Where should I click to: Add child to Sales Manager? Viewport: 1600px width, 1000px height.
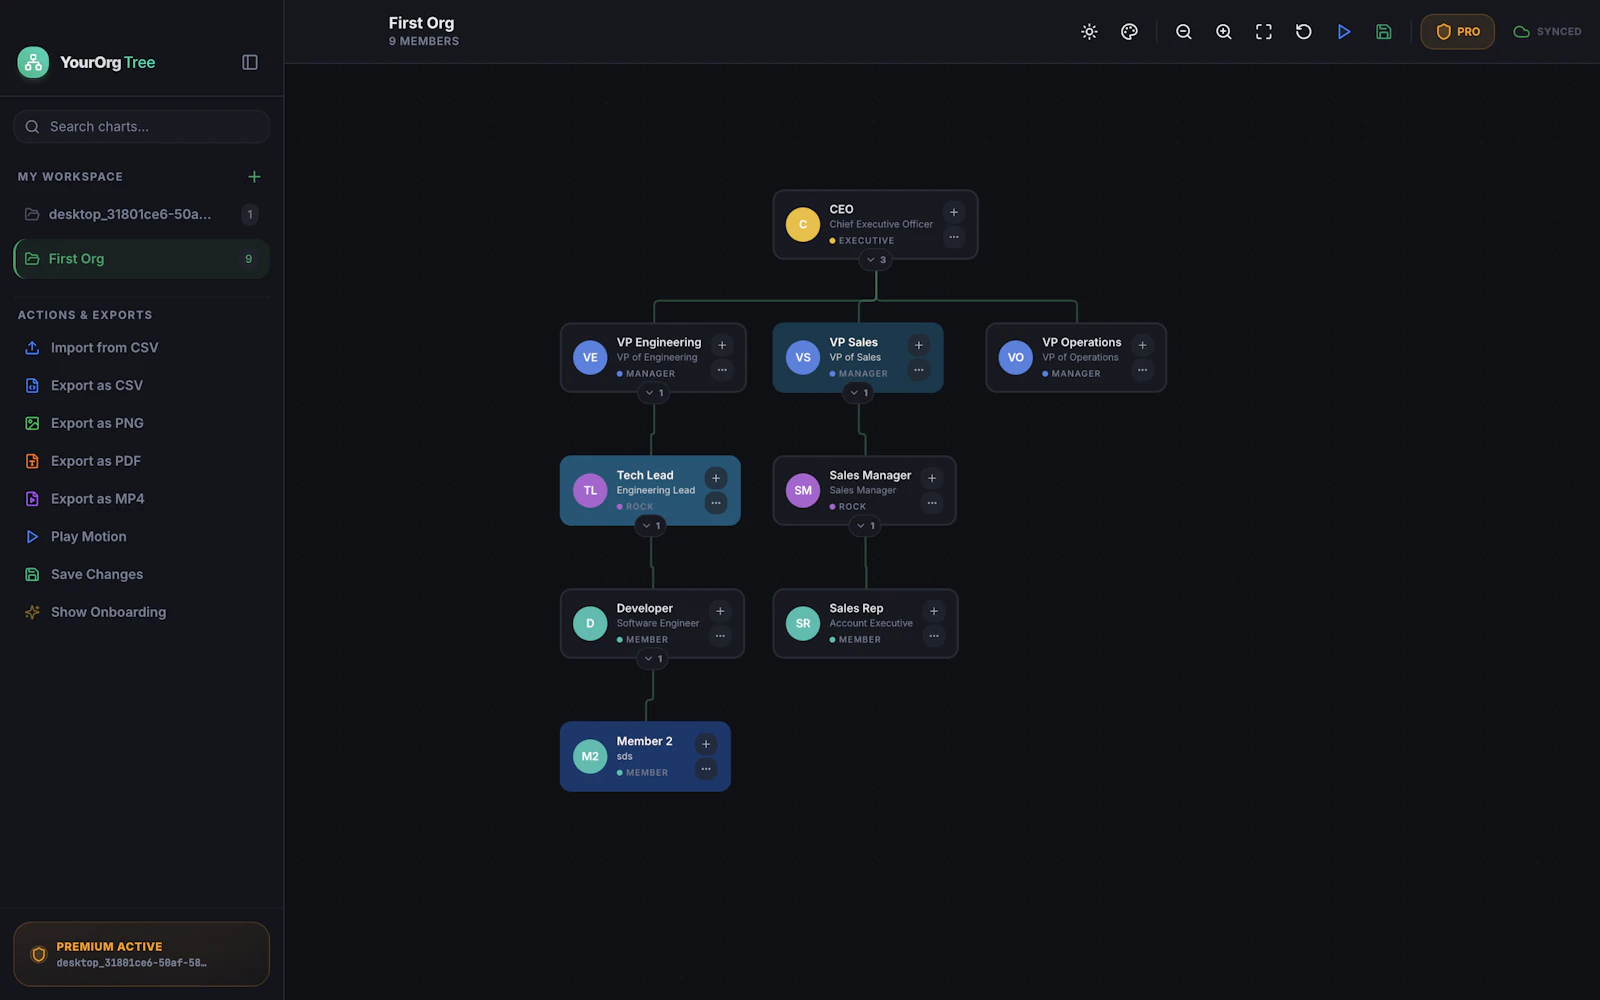(932, 478)
